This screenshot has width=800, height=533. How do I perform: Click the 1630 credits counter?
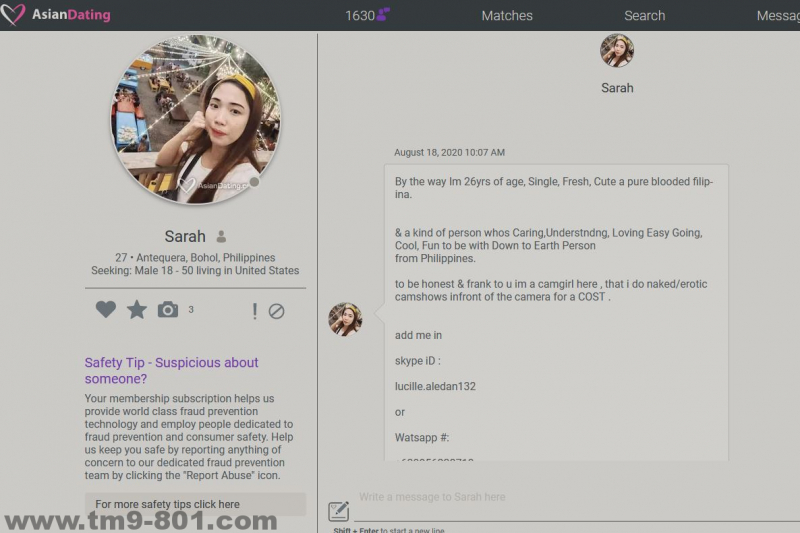click(x=359, y=15)
